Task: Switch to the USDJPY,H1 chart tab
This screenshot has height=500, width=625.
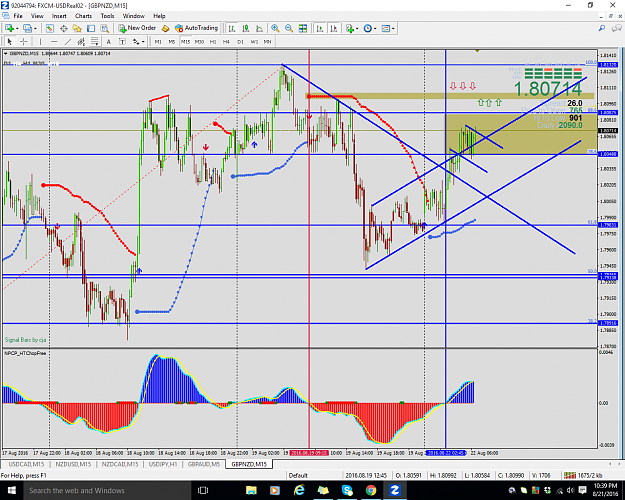Action: [163, 464]
